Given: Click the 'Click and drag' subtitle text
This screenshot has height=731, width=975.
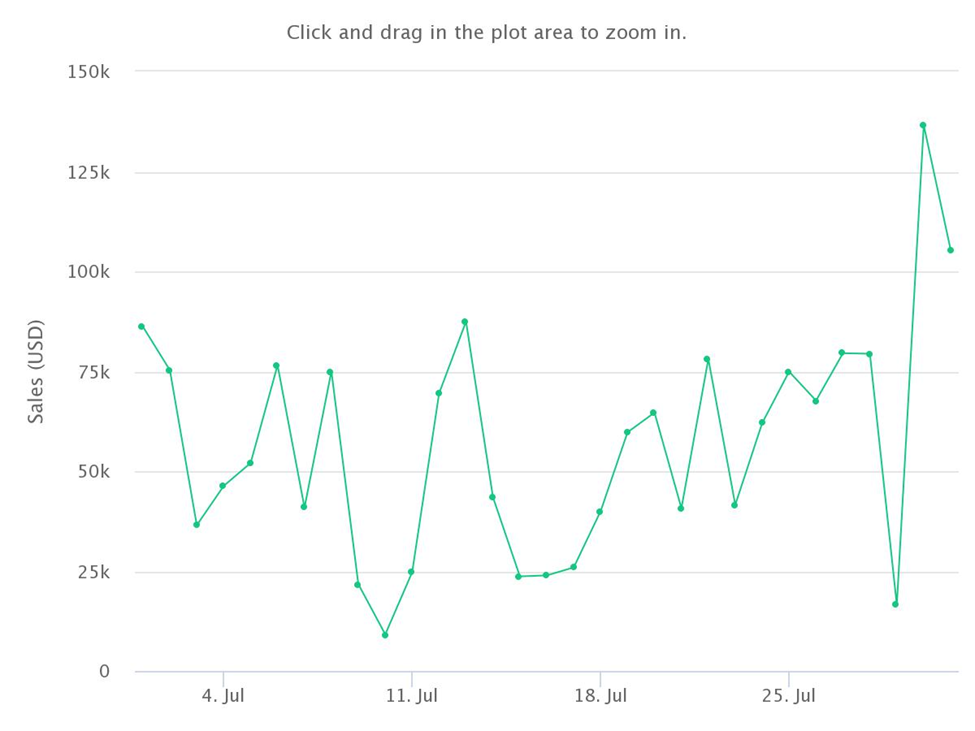Looking at the screenshot, I should click(x=486, y=32).
